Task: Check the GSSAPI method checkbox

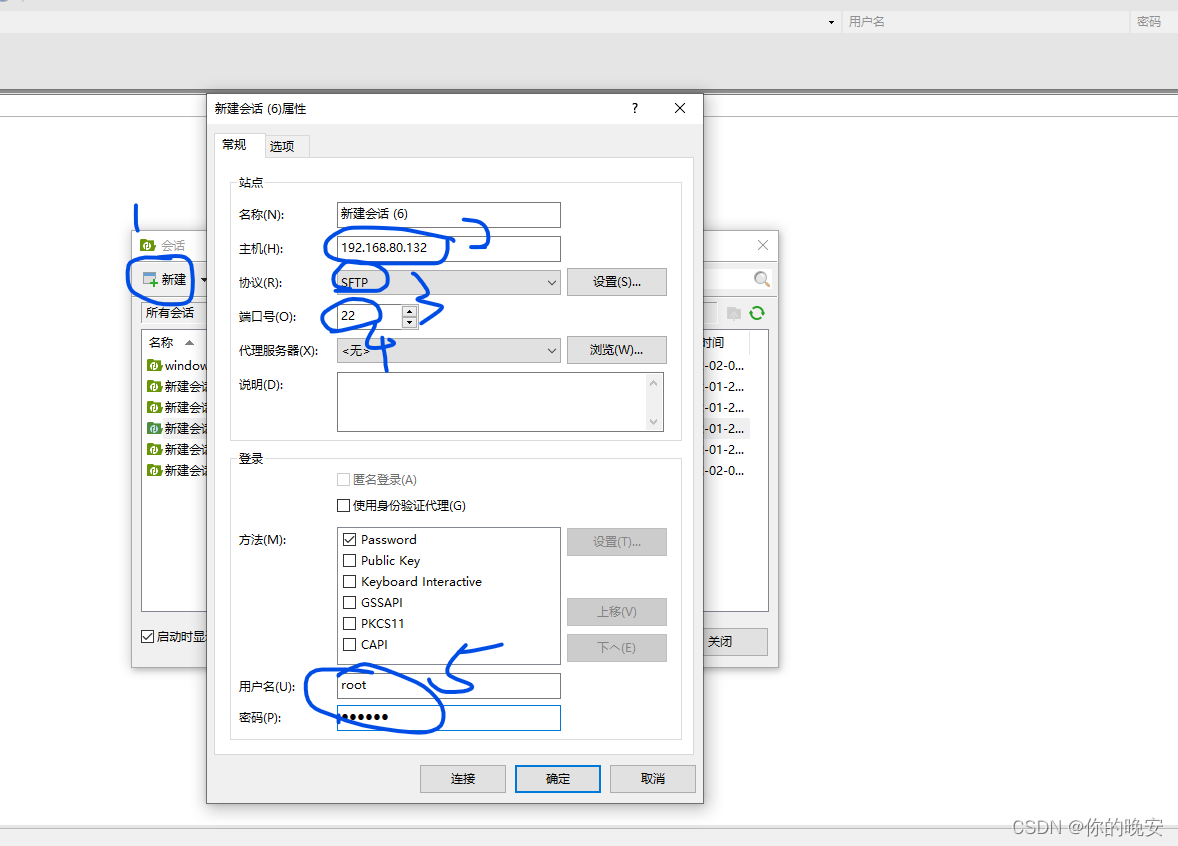Action: pos(349,603)
